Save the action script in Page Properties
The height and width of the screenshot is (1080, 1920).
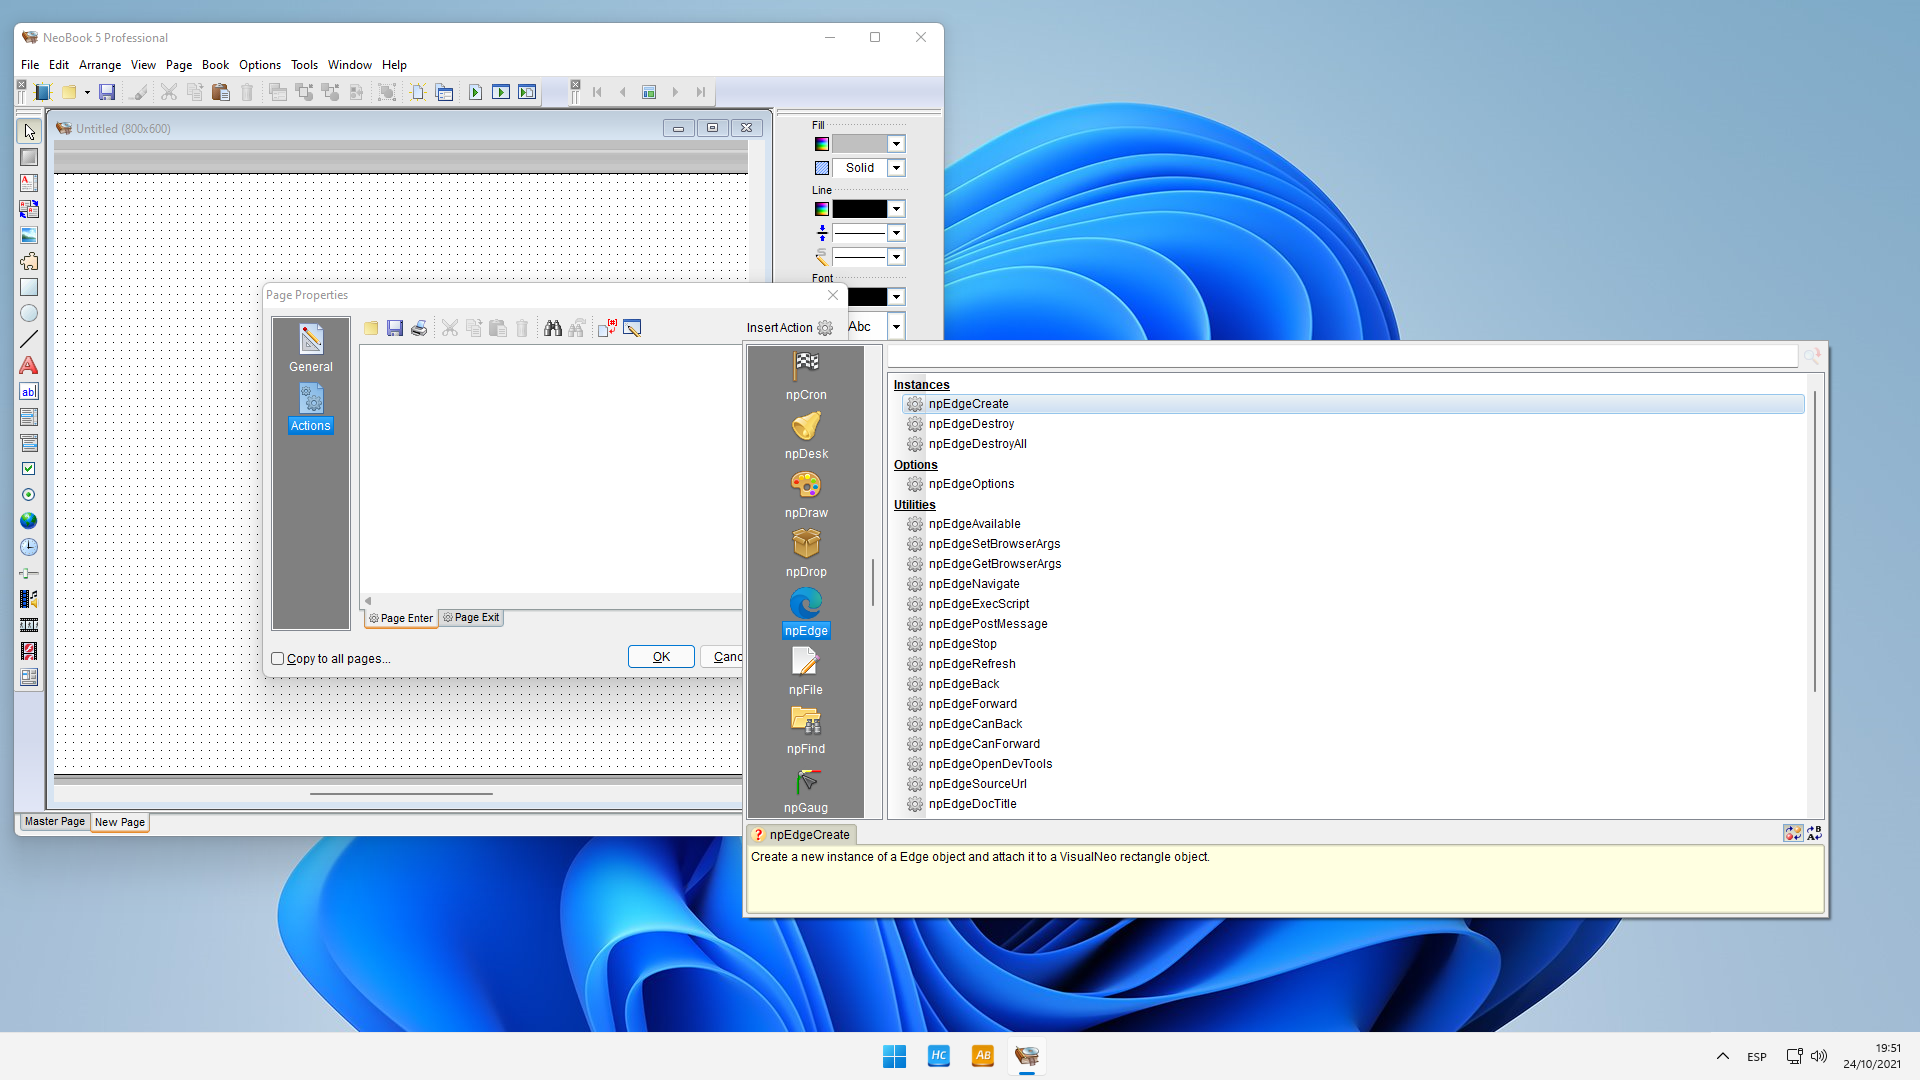tap(395, 328)
